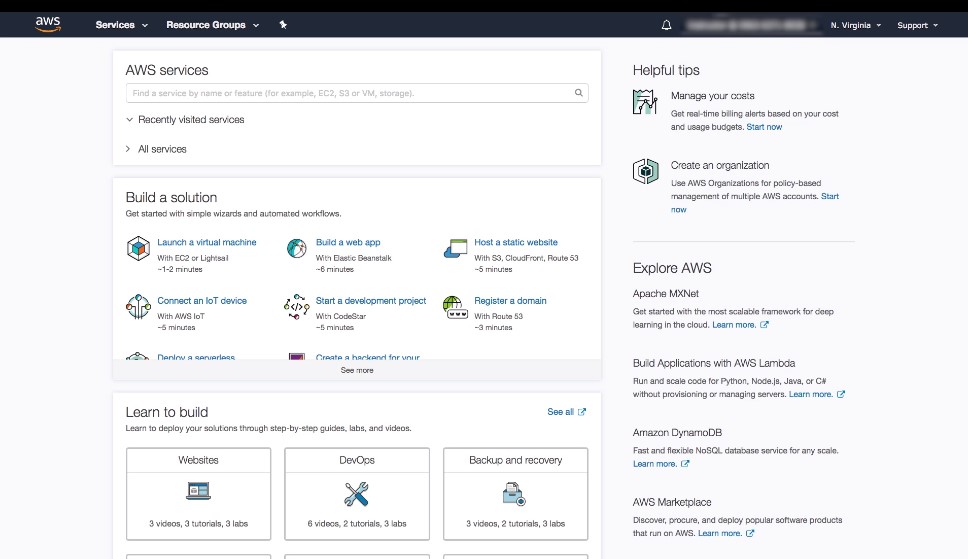Click the AWS logo home icon

coord(48,24)
